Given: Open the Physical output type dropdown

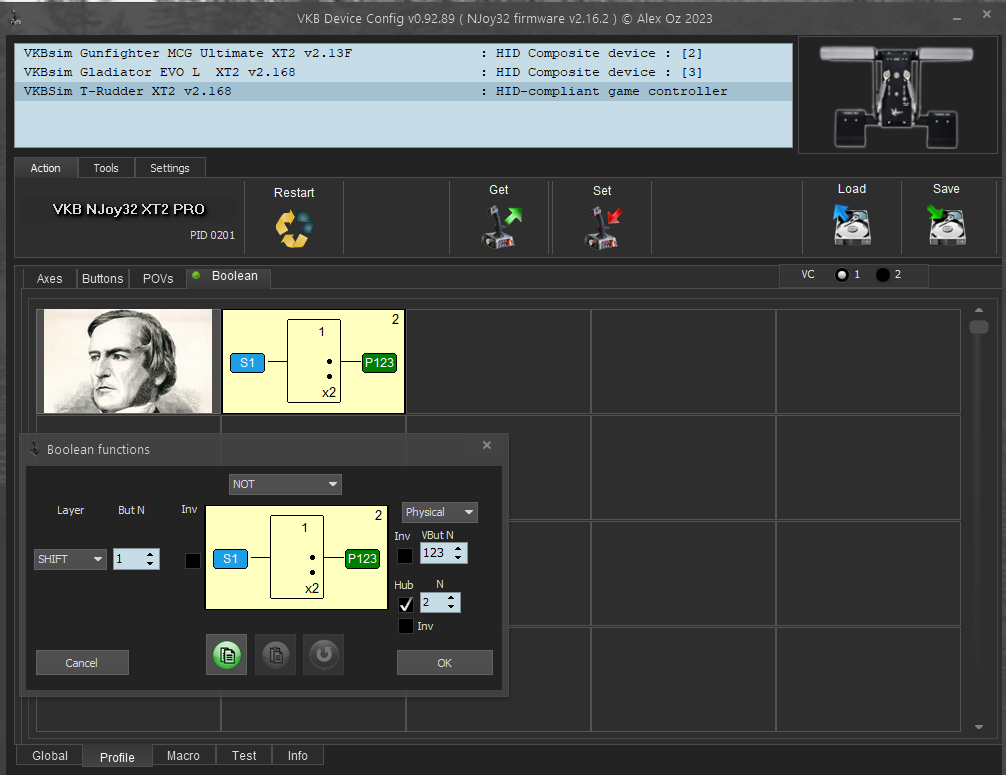Looking at the screenshot, I should [x=440, y=512].
